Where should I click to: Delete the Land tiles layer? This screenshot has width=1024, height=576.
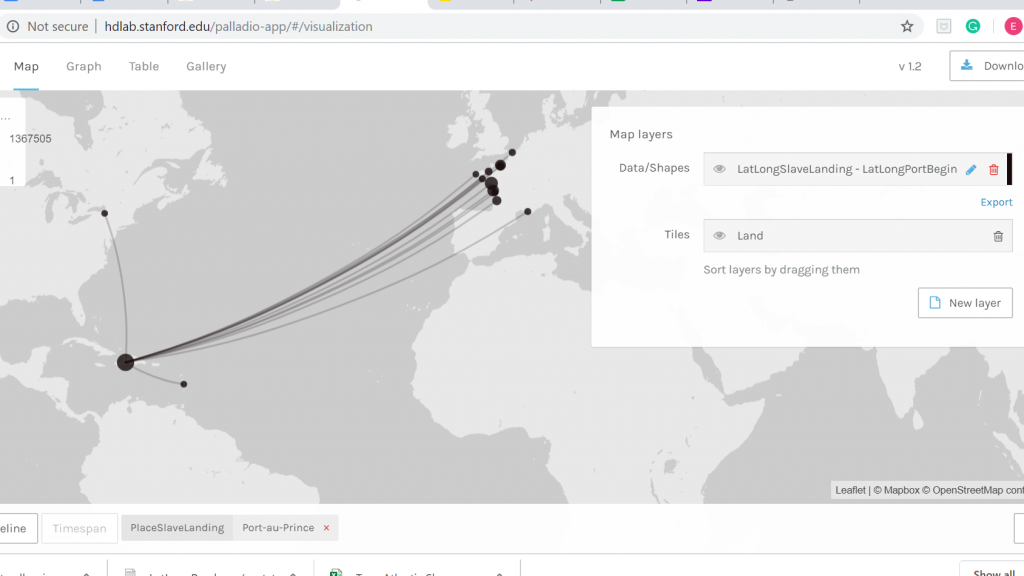[997, 236]
